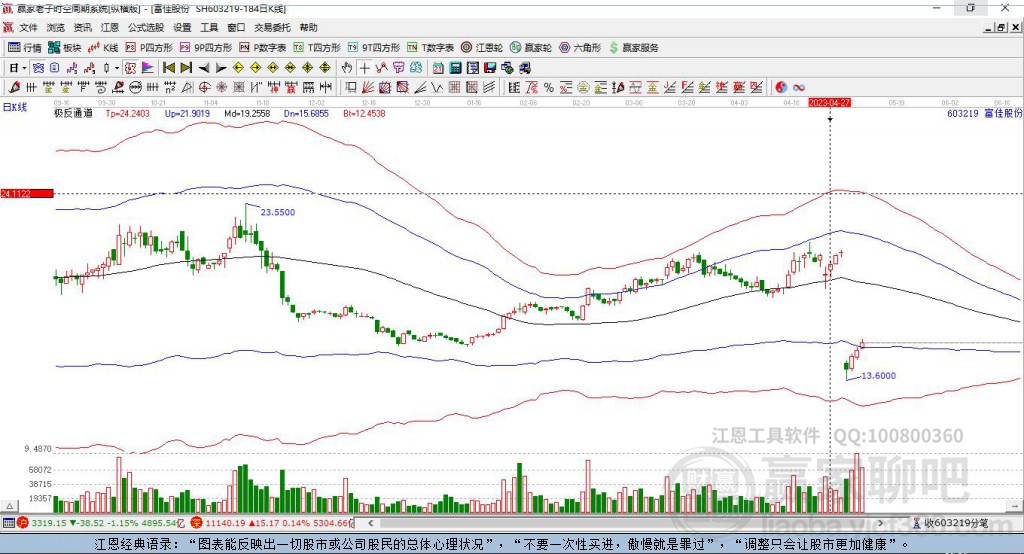
Task: Click the Tp=24.2403 indicator value
Action: 127,114
